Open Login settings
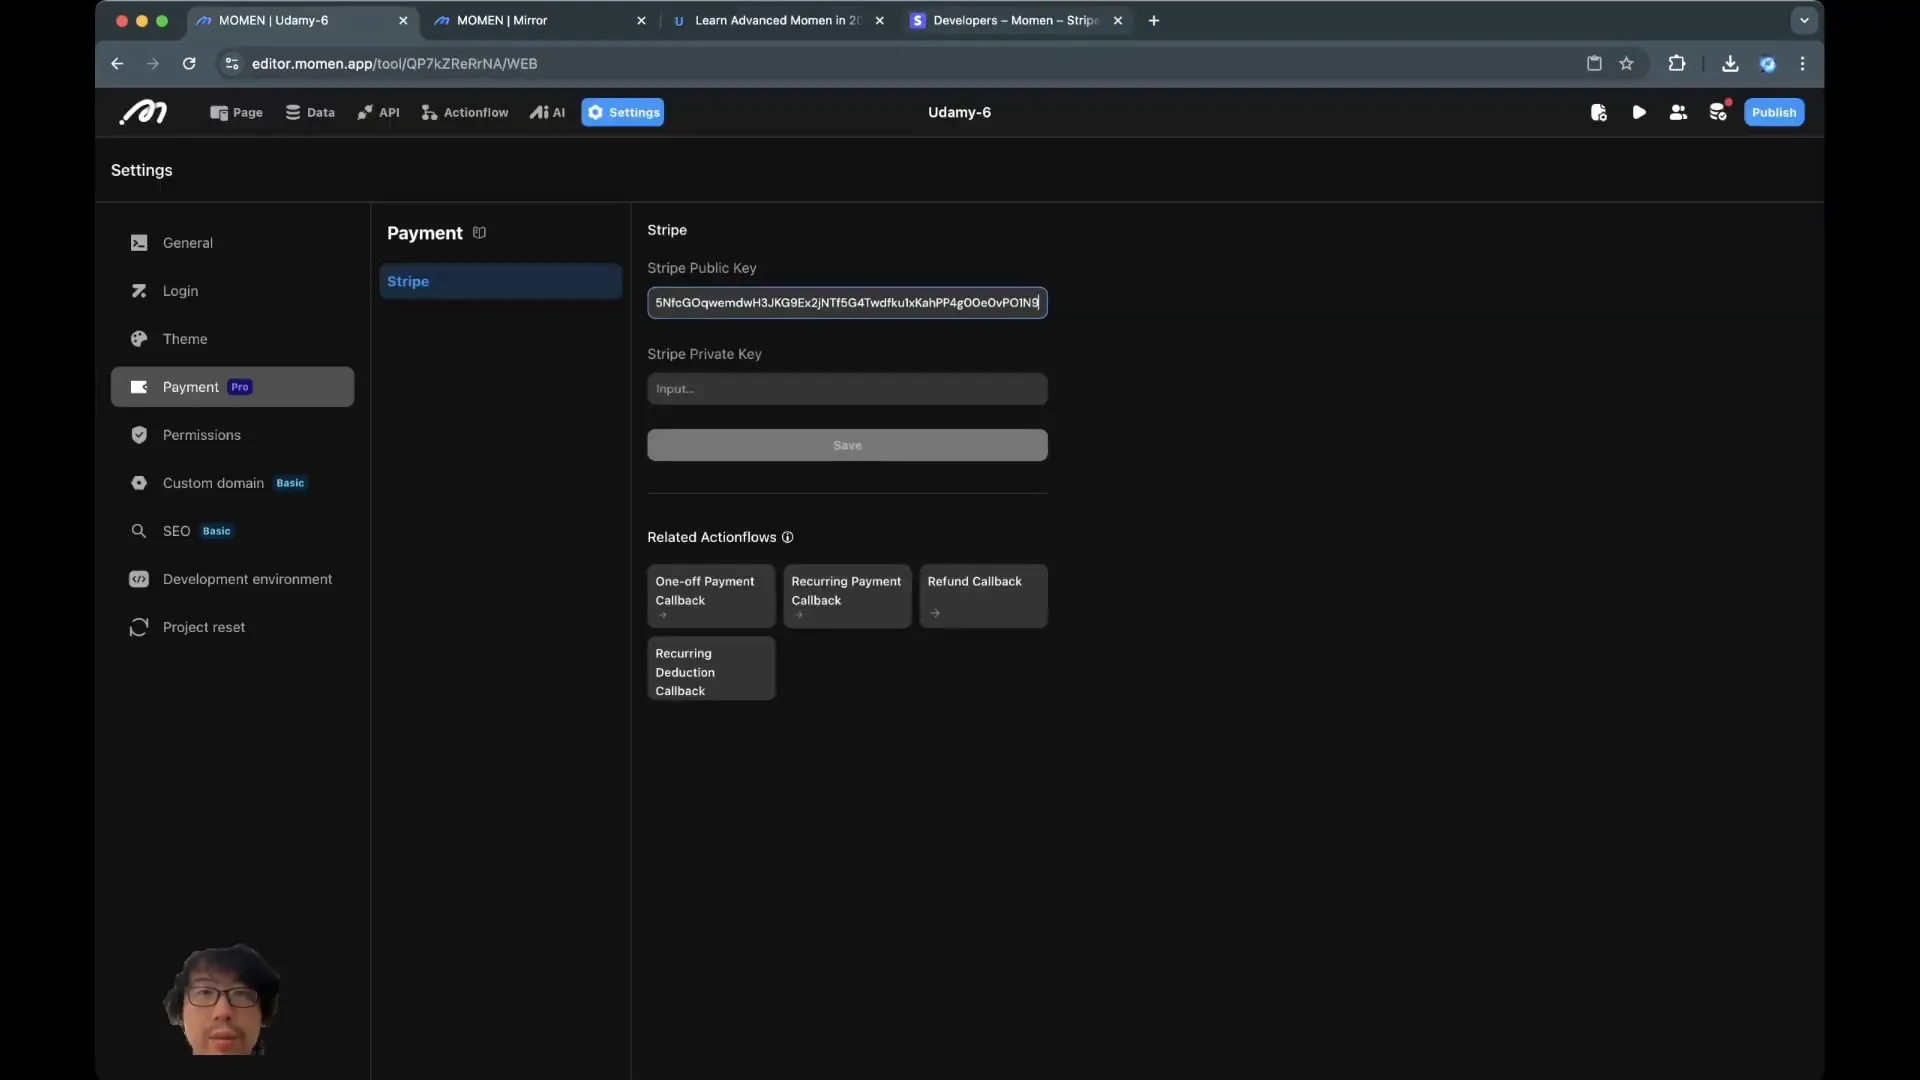This screenshot has height=1080, width=1920. (232, 291)
